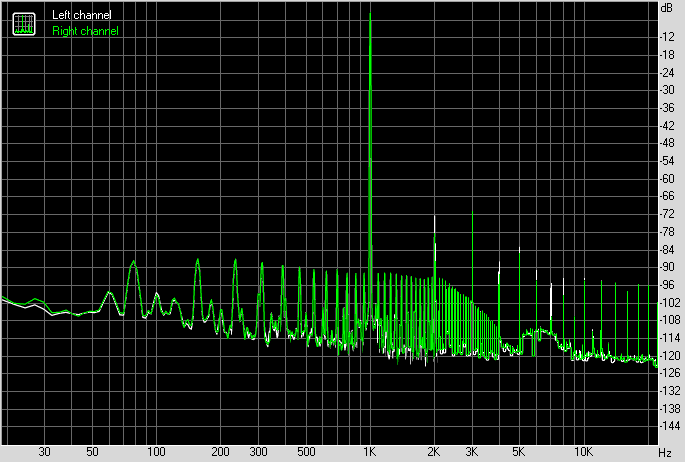Click the '-60' dB scale label

(x=667, y=179)
